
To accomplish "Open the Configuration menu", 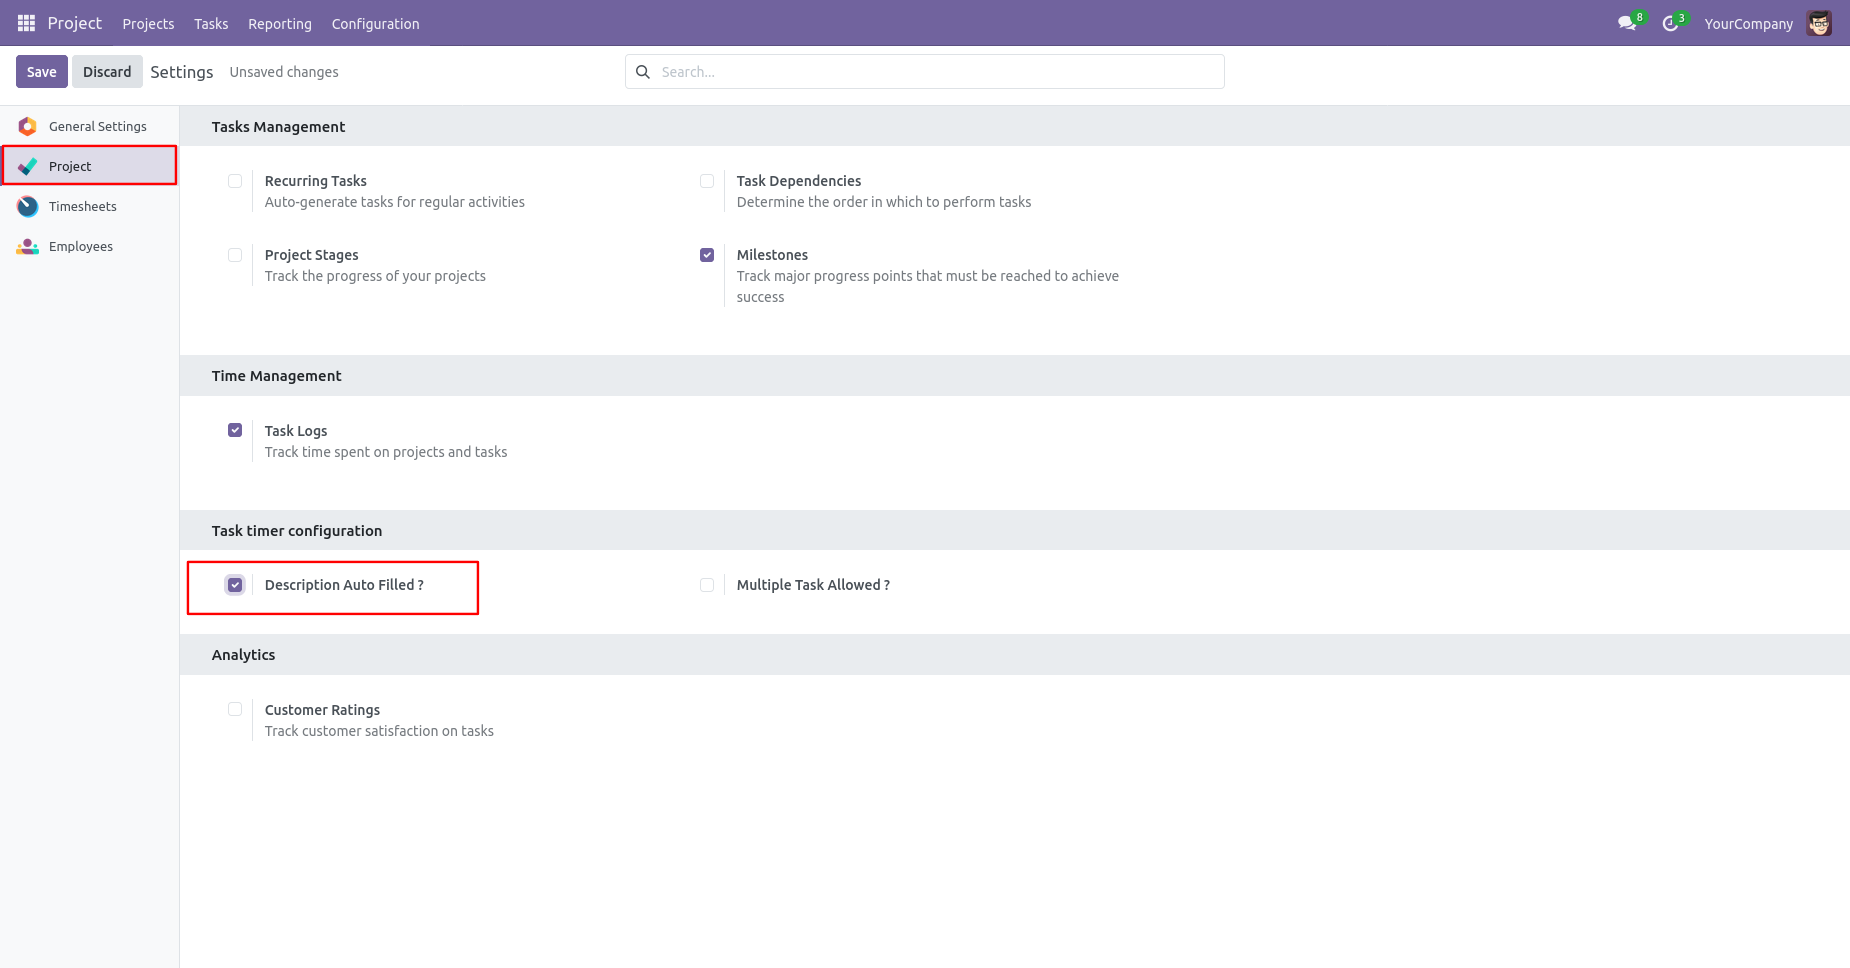I will click(x=375, y=24).
